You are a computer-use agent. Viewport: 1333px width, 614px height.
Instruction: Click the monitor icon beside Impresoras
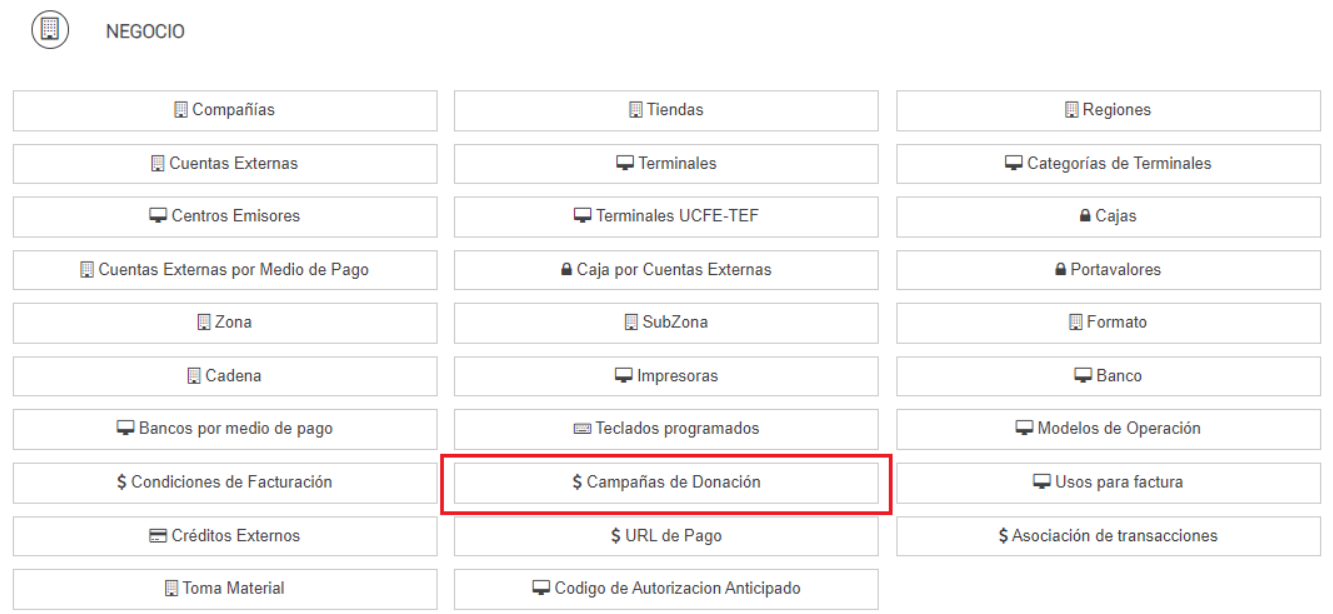[624, 376]
